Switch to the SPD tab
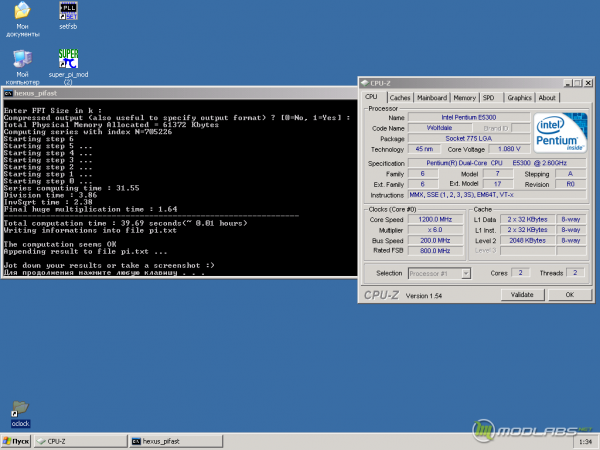Image resolution: width=600 pixels, height=450 pixels. 489,98
